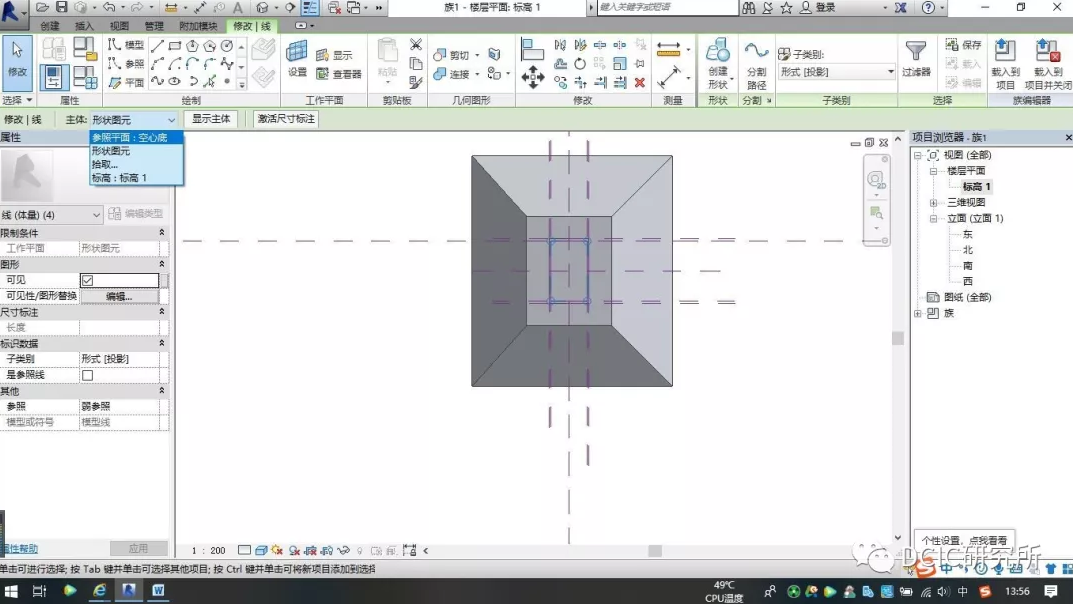Expand the 三维视图 tree node

click(x=933, y=202)
